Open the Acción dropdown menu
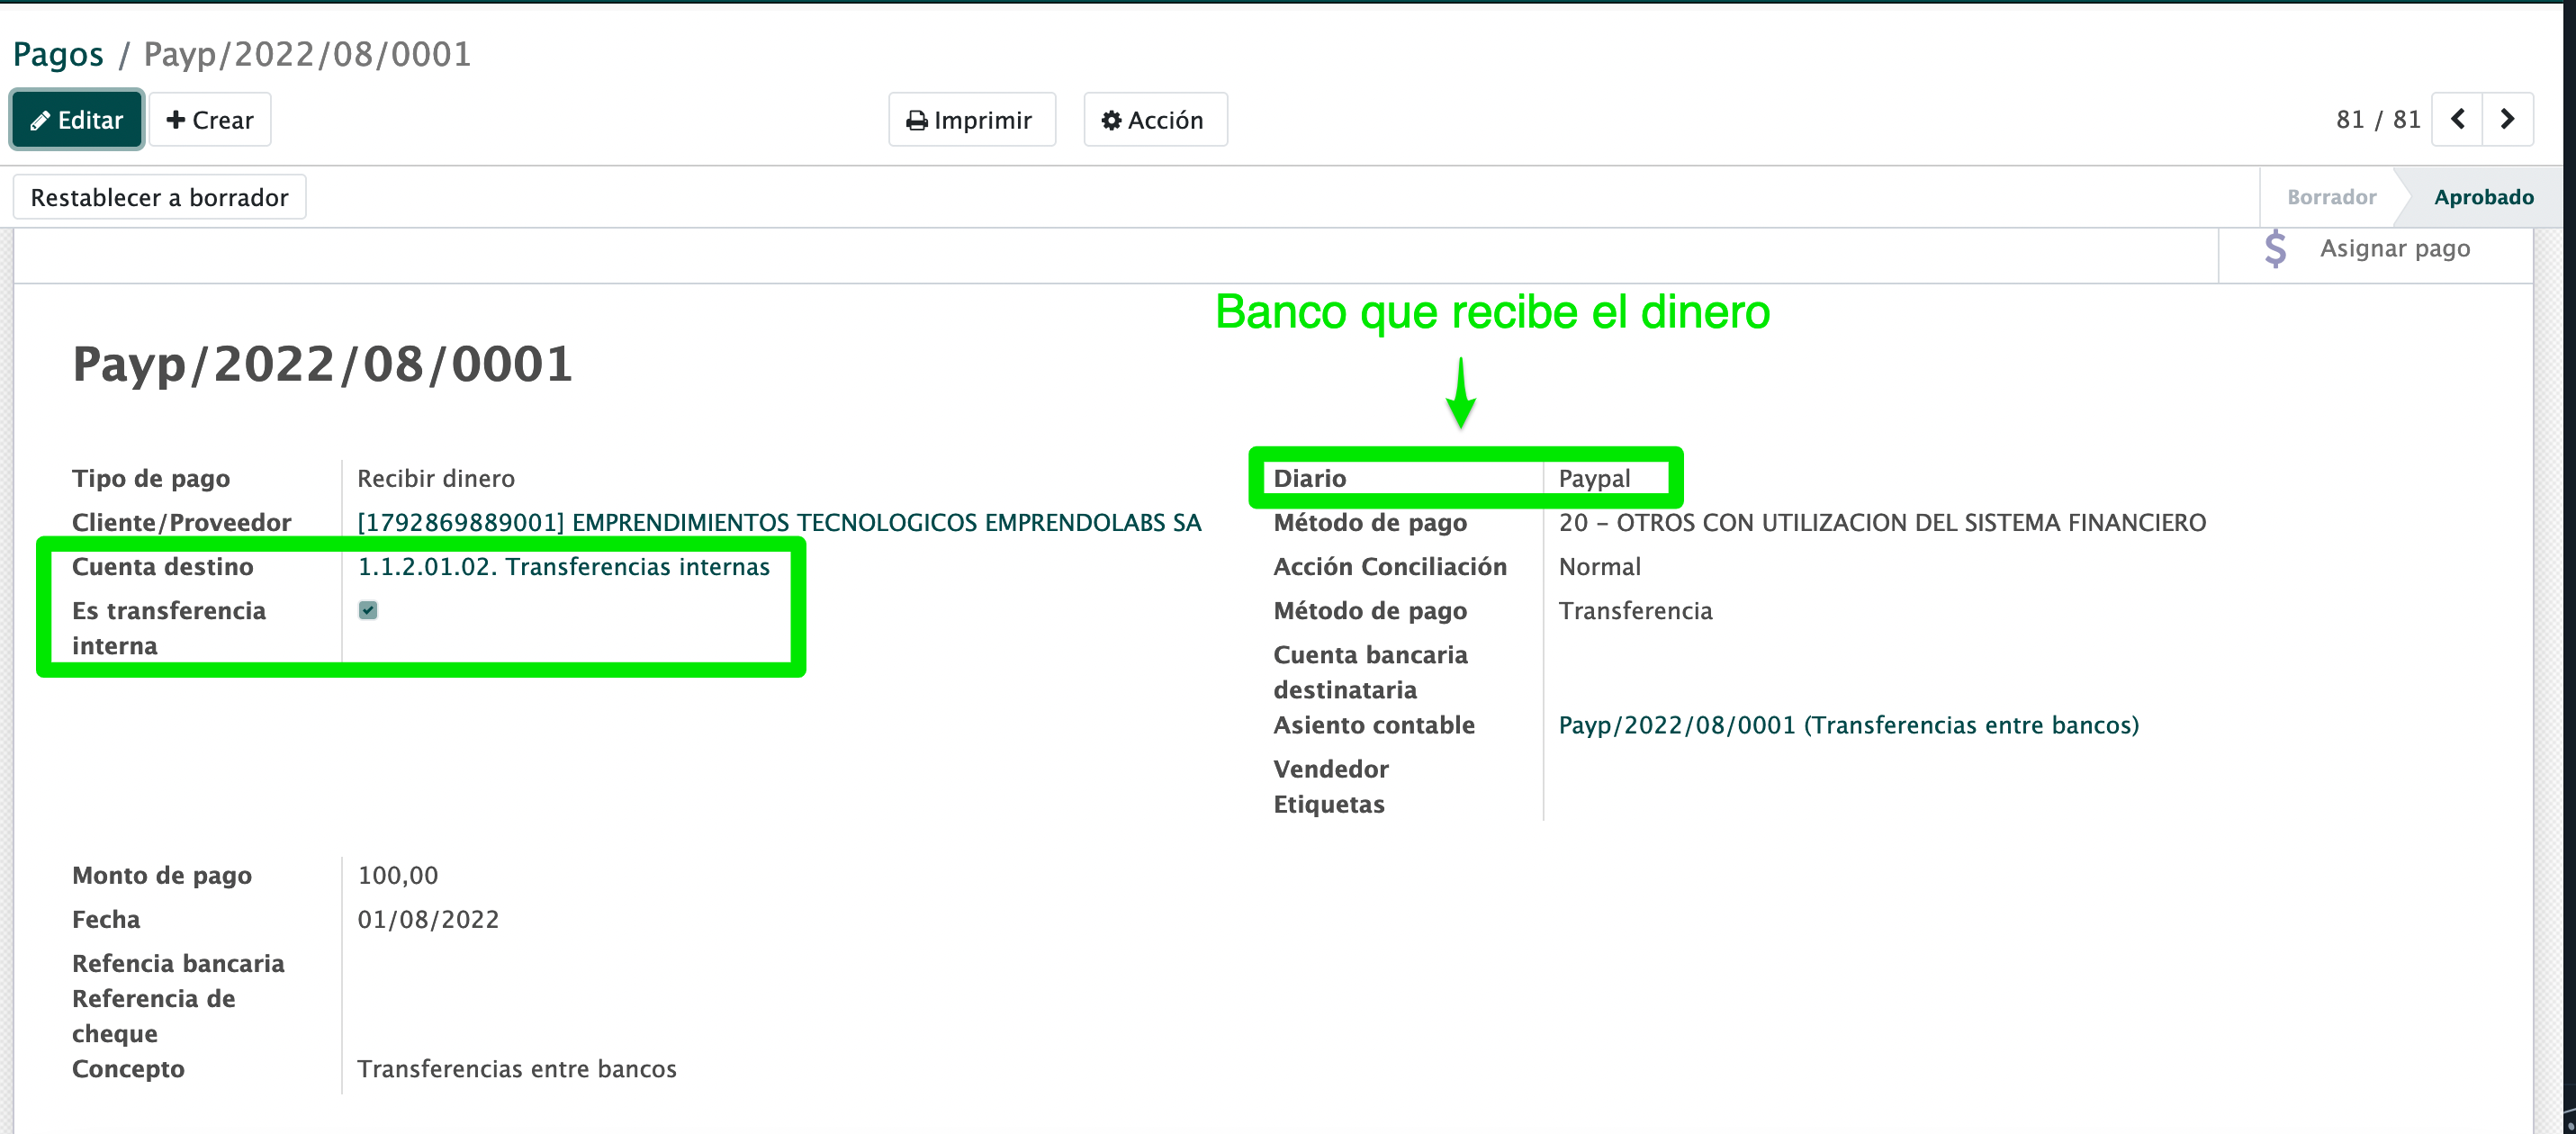Image resolution: width=2576 pixels, height=1134 pixels. click(x=1155, y=119)
